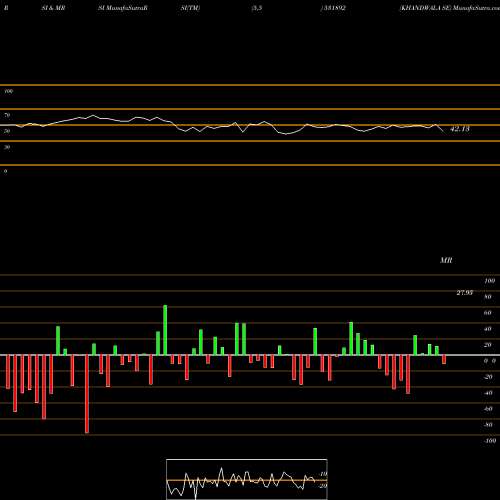The height and width of the screenshot is (500, 500).
Task: Click the bar chart -40 axis label
Action: coord(488,393)
